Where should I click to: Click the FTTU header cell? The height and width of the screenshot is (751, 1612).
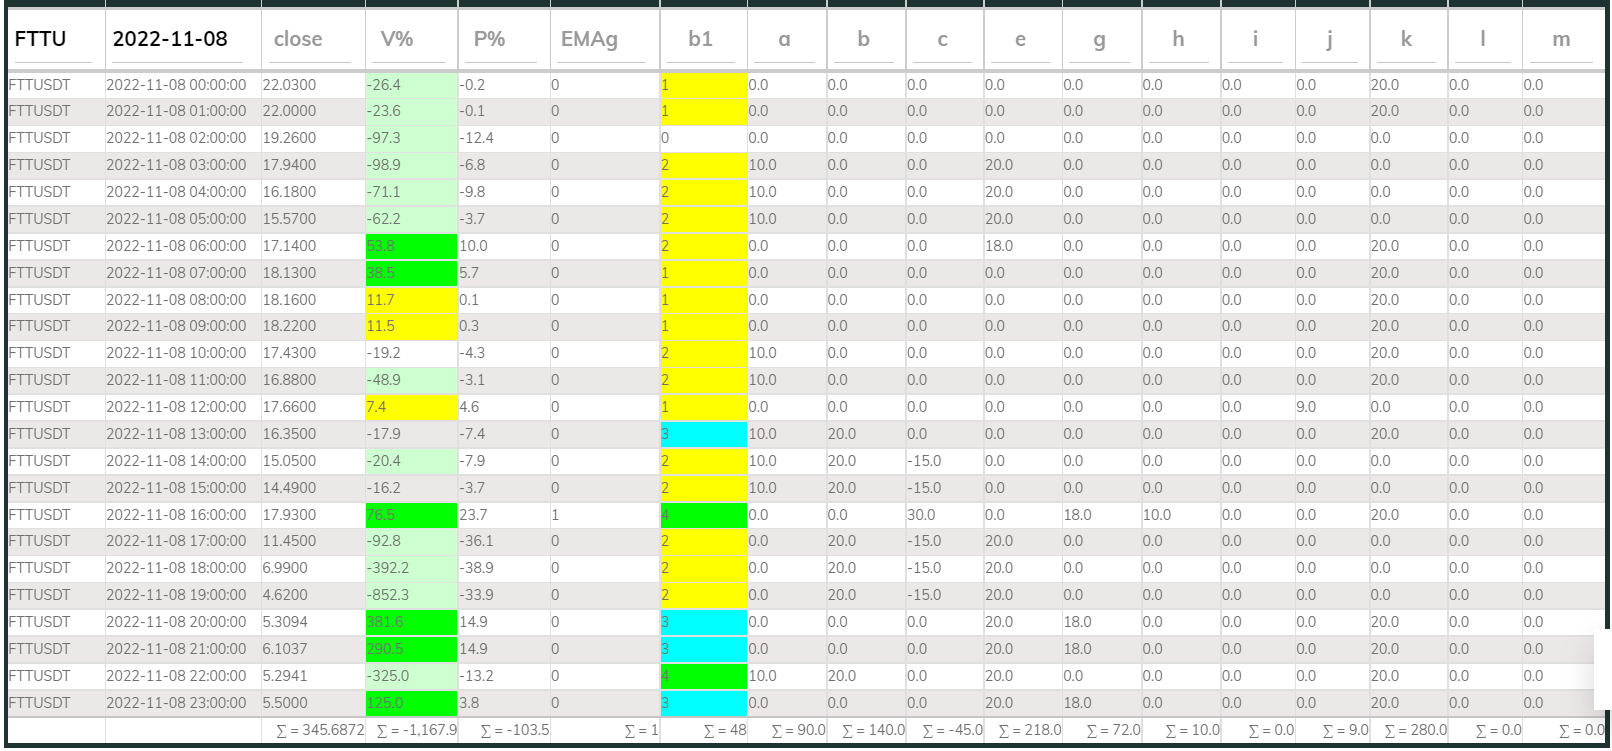point(41,39)
